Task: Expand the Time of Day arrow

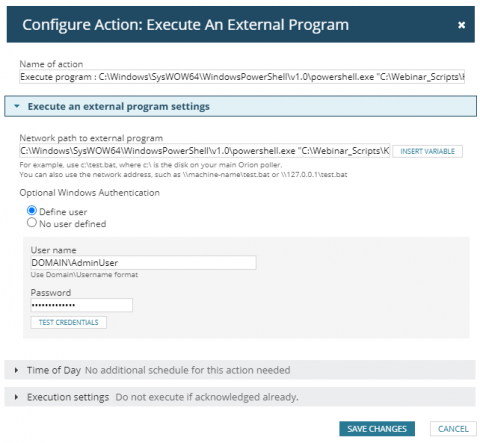Action: tap(16, 370)
